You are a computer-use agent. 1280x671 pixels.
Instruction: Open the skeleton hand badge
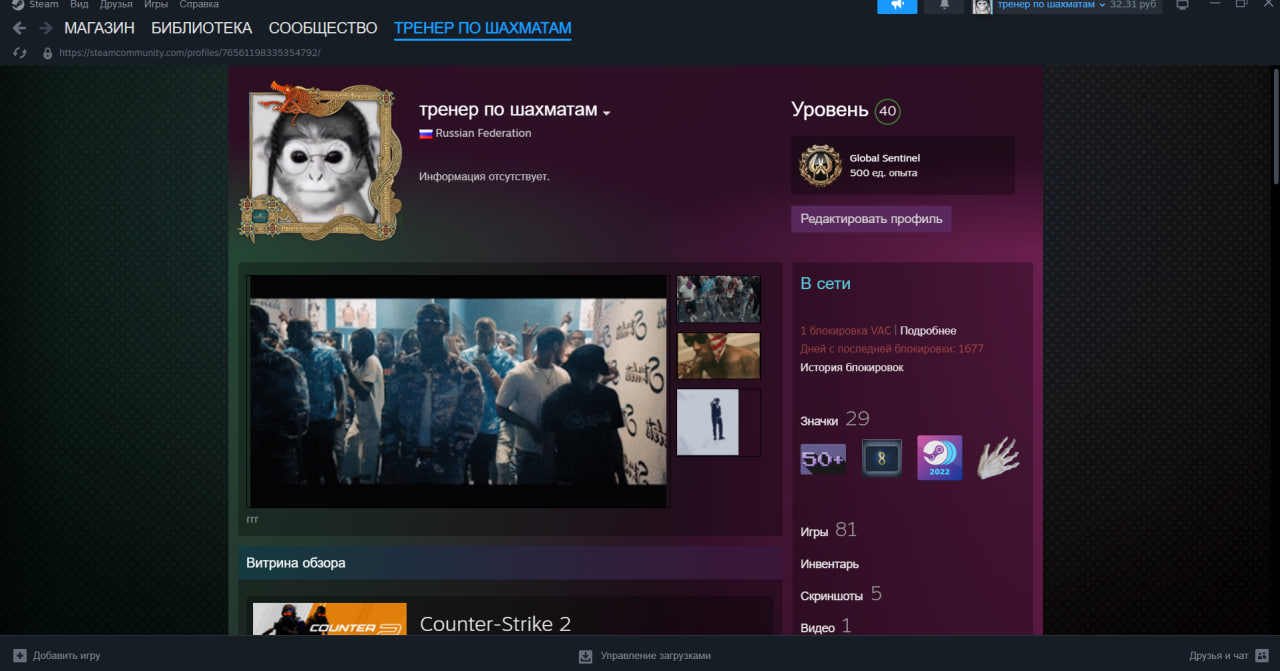pos(998,458)
